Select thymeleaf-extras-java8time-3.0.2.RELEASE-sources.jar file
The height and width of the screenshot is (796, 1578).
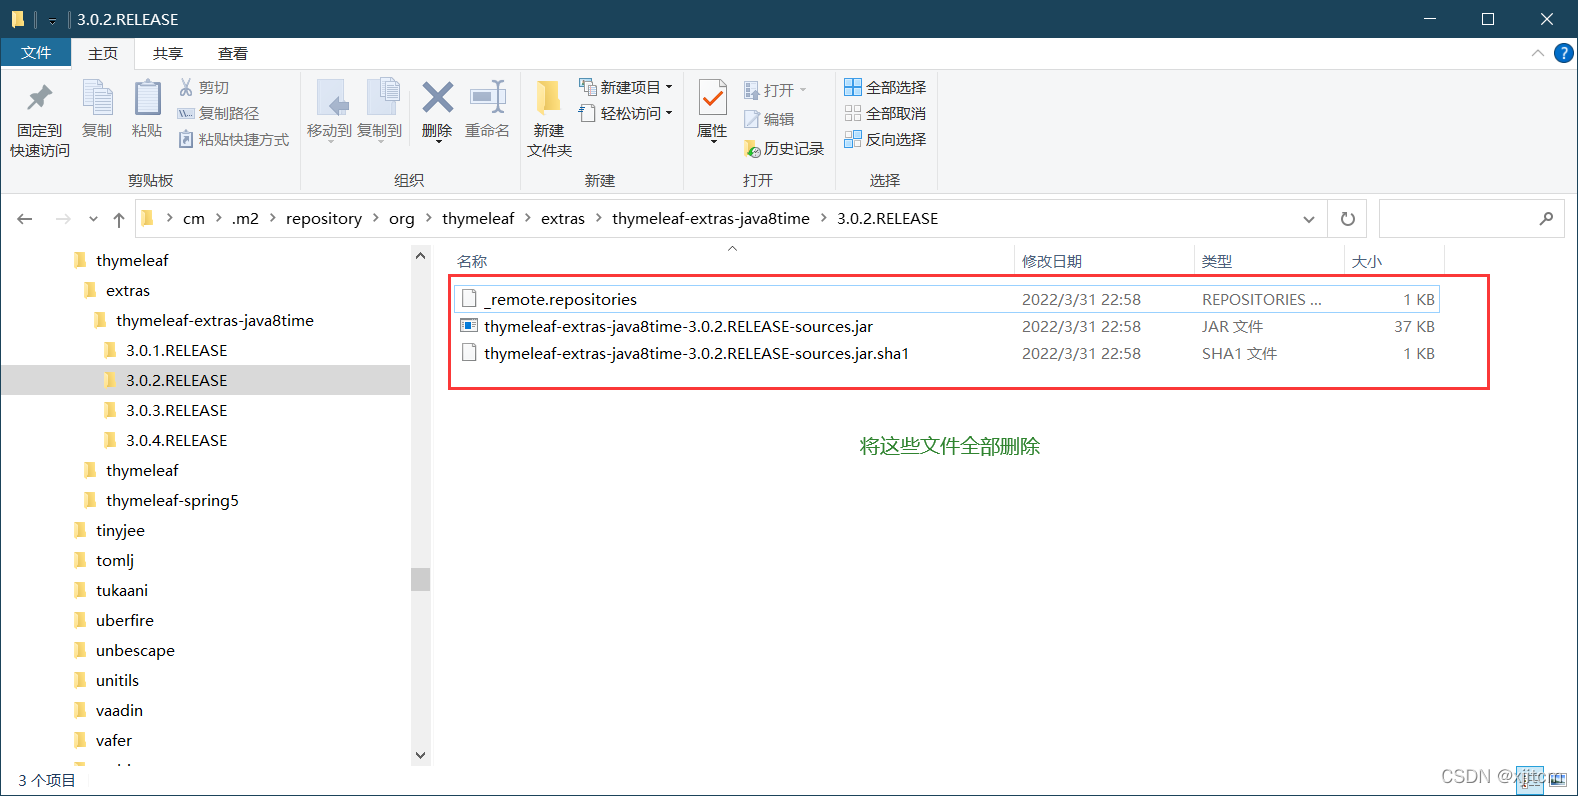946,326
